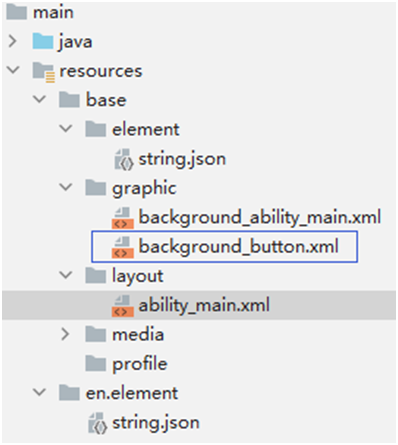Click the resources folder icon

tap(43, 72)
